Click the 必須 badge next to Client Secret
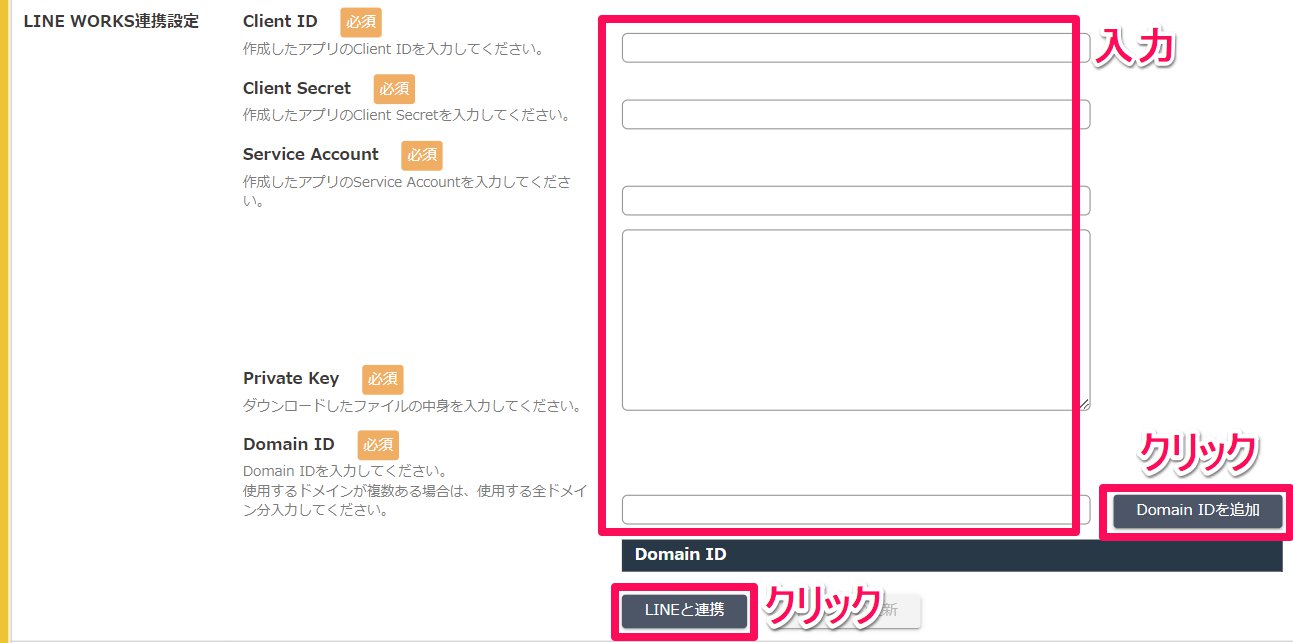This screenshot has height=643, width=1293. click(394, 89)
